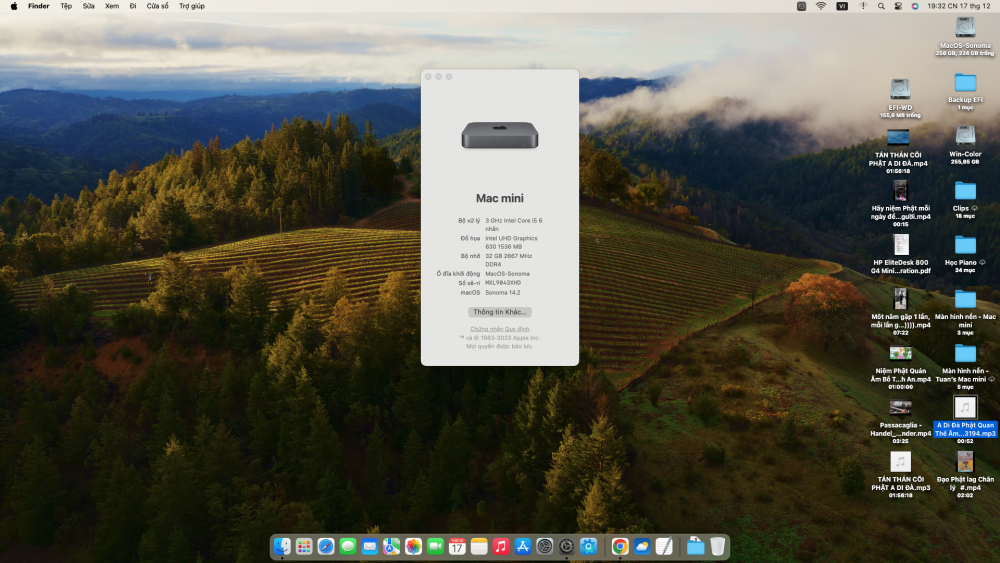Open App Store from the dock
Viewport: 1000px width, 563px height.
pyautogui.click(x=523, y=546)
